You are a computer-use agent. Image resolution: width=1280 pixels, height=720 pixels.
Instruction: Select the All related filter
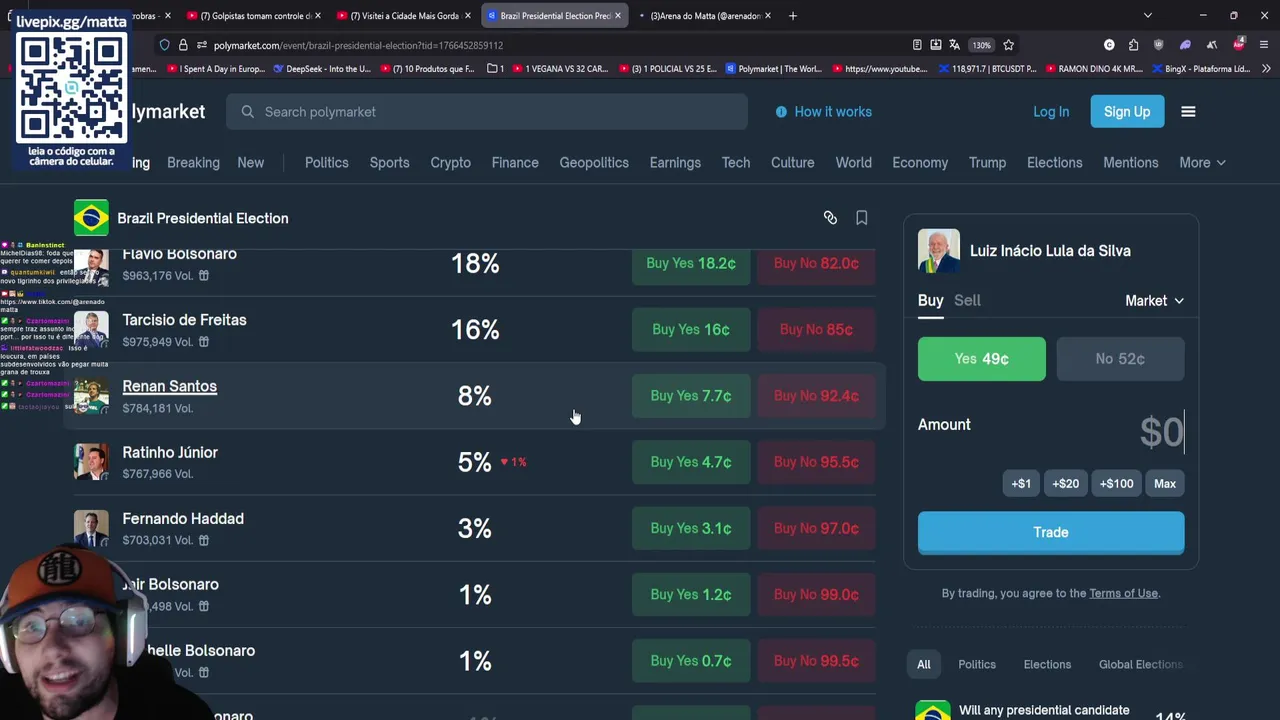click(x=924, y=664)
